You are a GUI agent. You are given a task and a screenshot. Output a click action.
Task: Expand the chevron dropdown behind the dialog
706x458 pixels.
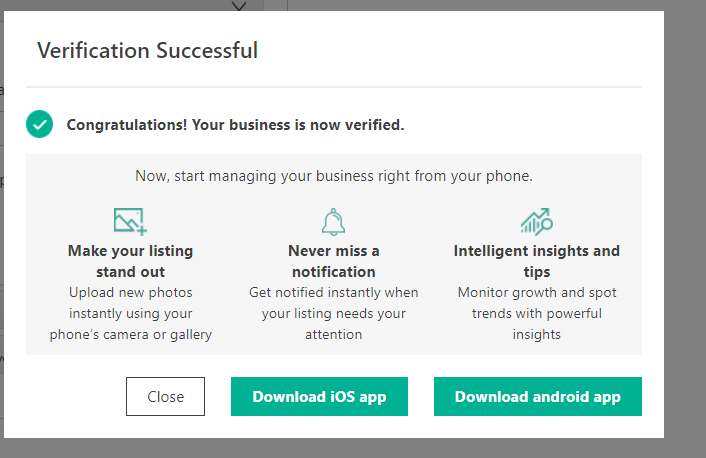(239, 5)
